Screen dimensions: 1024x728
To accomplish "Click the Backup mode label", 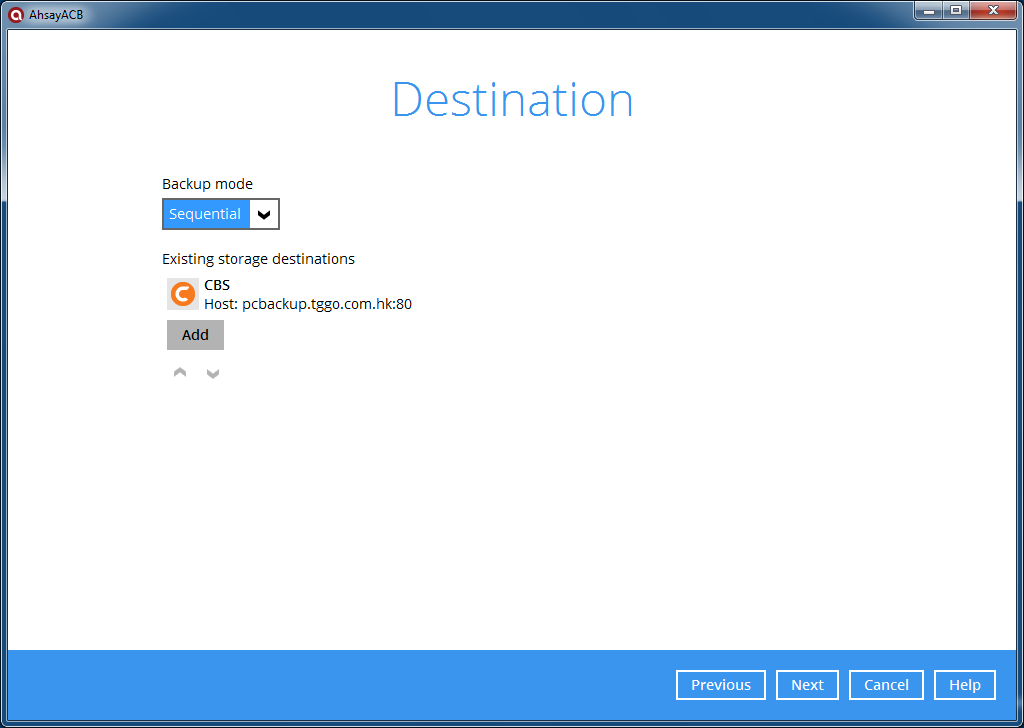I will (x=207, y=184).
